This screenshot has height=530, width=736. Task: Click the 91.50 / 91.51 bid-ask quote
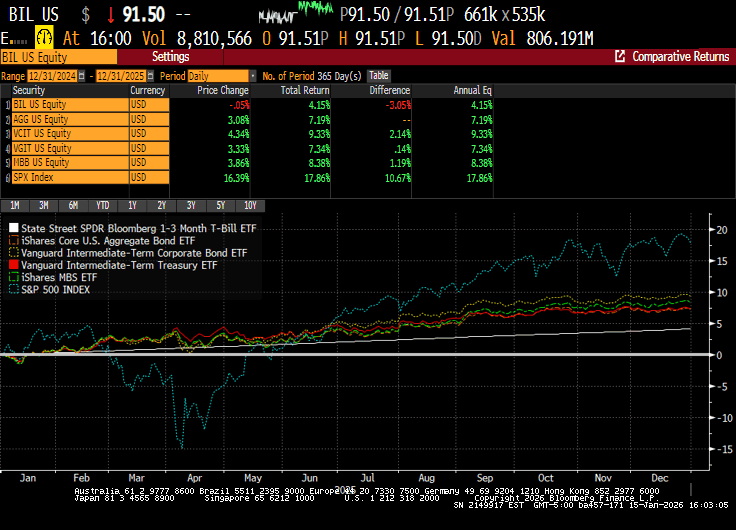(397, 15)
